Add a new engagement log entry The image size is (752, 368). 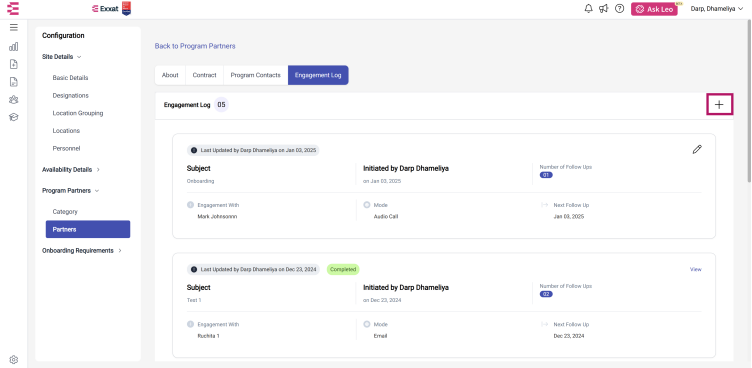(x=719, y=105)
